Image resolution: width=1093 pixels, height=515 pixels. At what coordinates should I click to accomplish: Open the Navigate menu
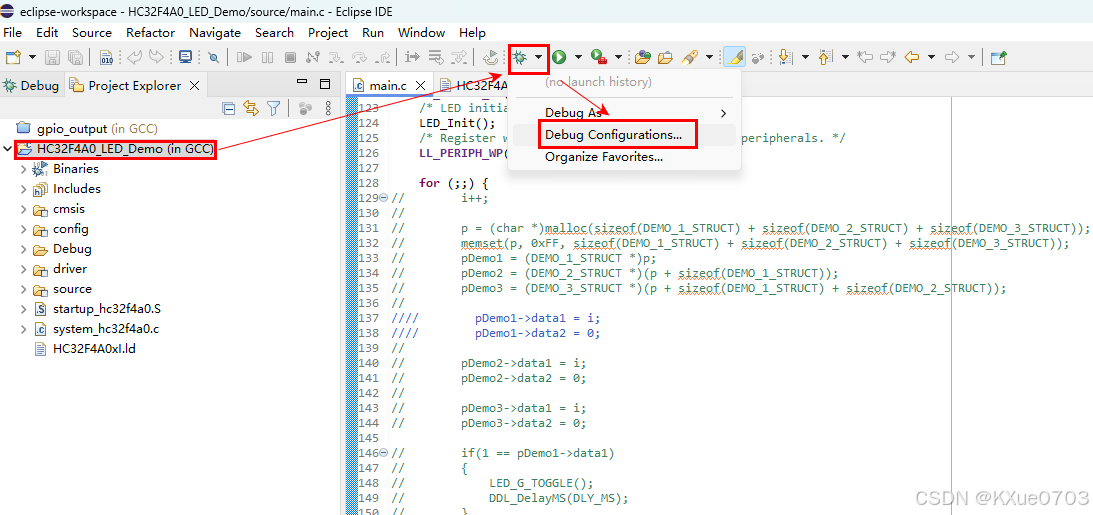click(215, 32)
